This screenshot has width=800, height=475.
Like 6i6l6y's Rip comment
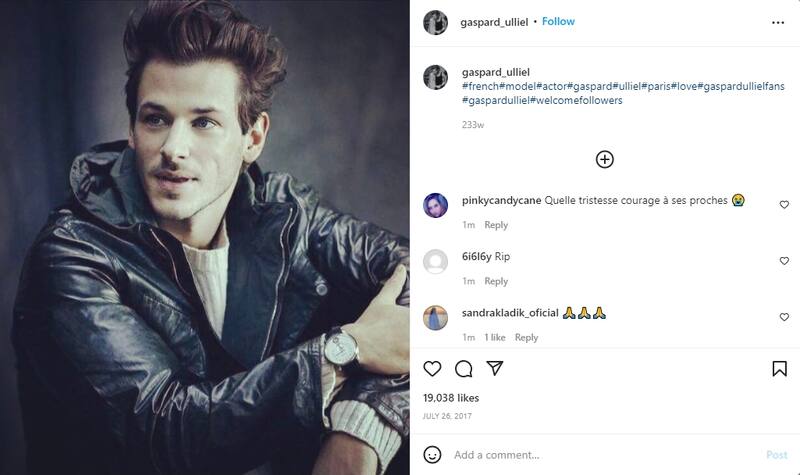784,261
